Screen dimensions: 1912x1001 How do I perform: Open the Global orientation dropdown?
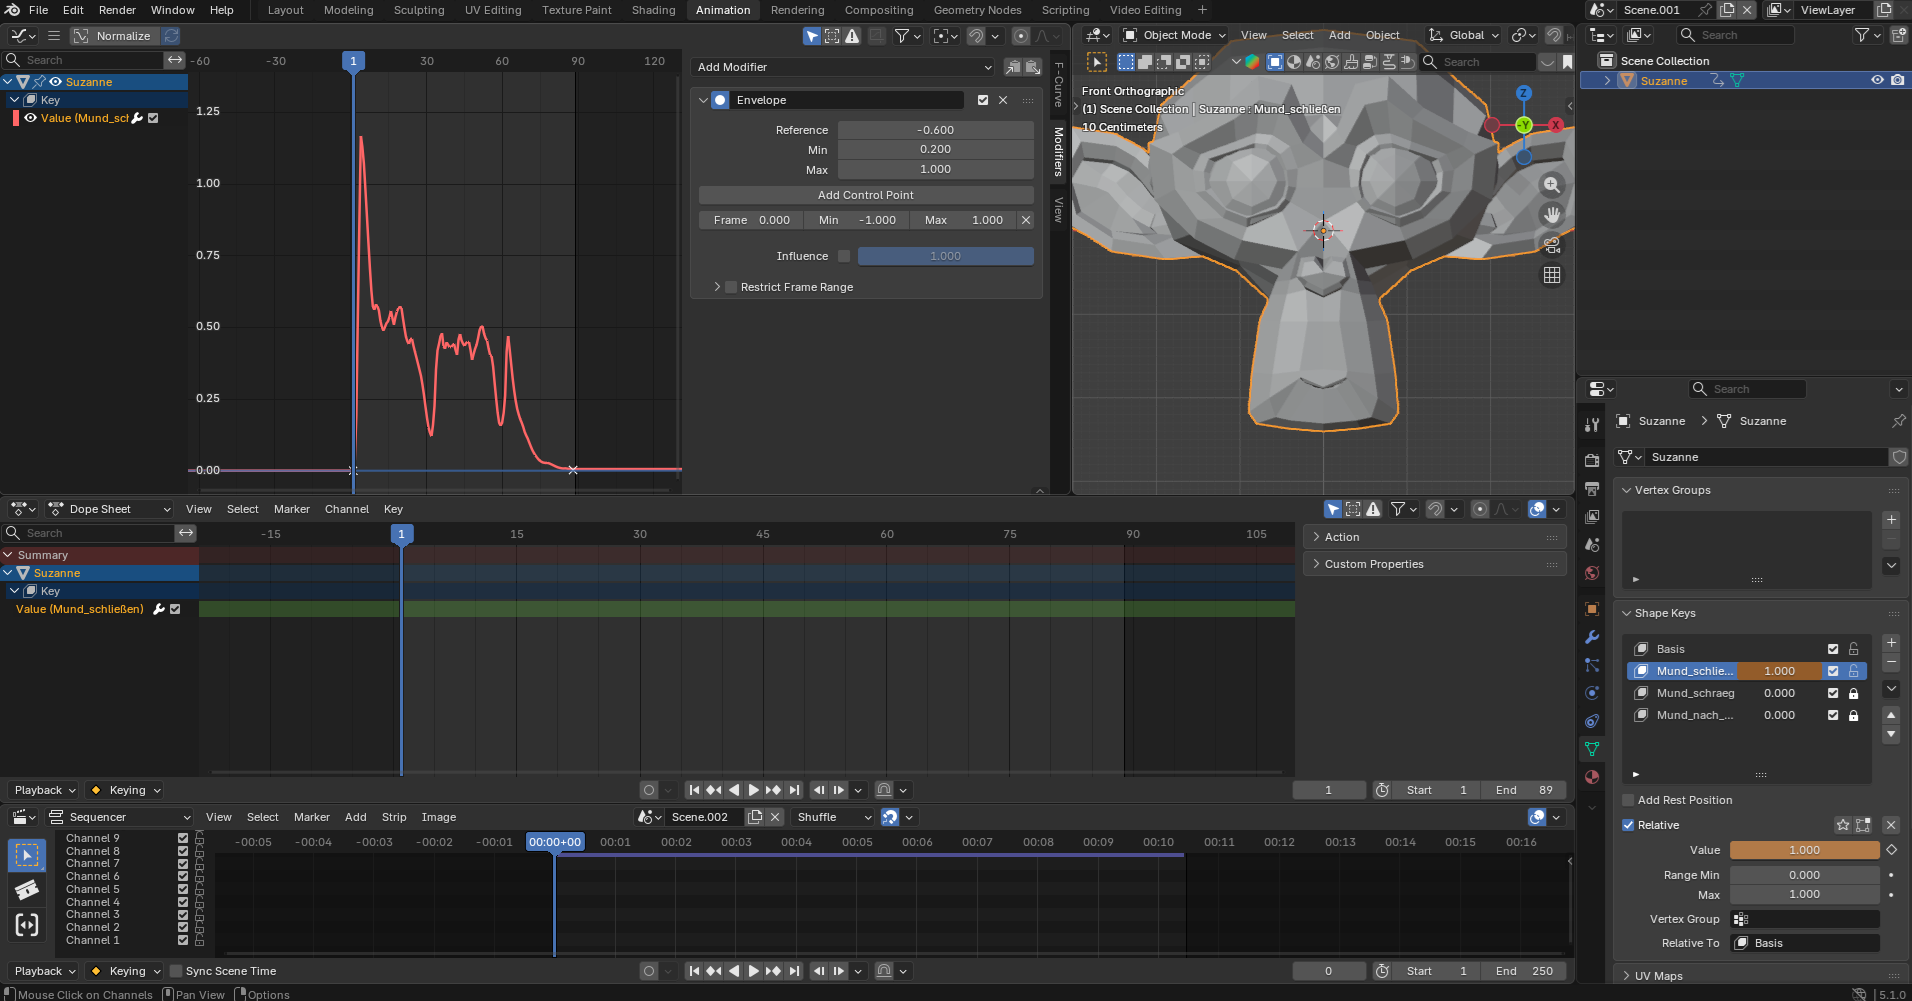[1465, 35]
